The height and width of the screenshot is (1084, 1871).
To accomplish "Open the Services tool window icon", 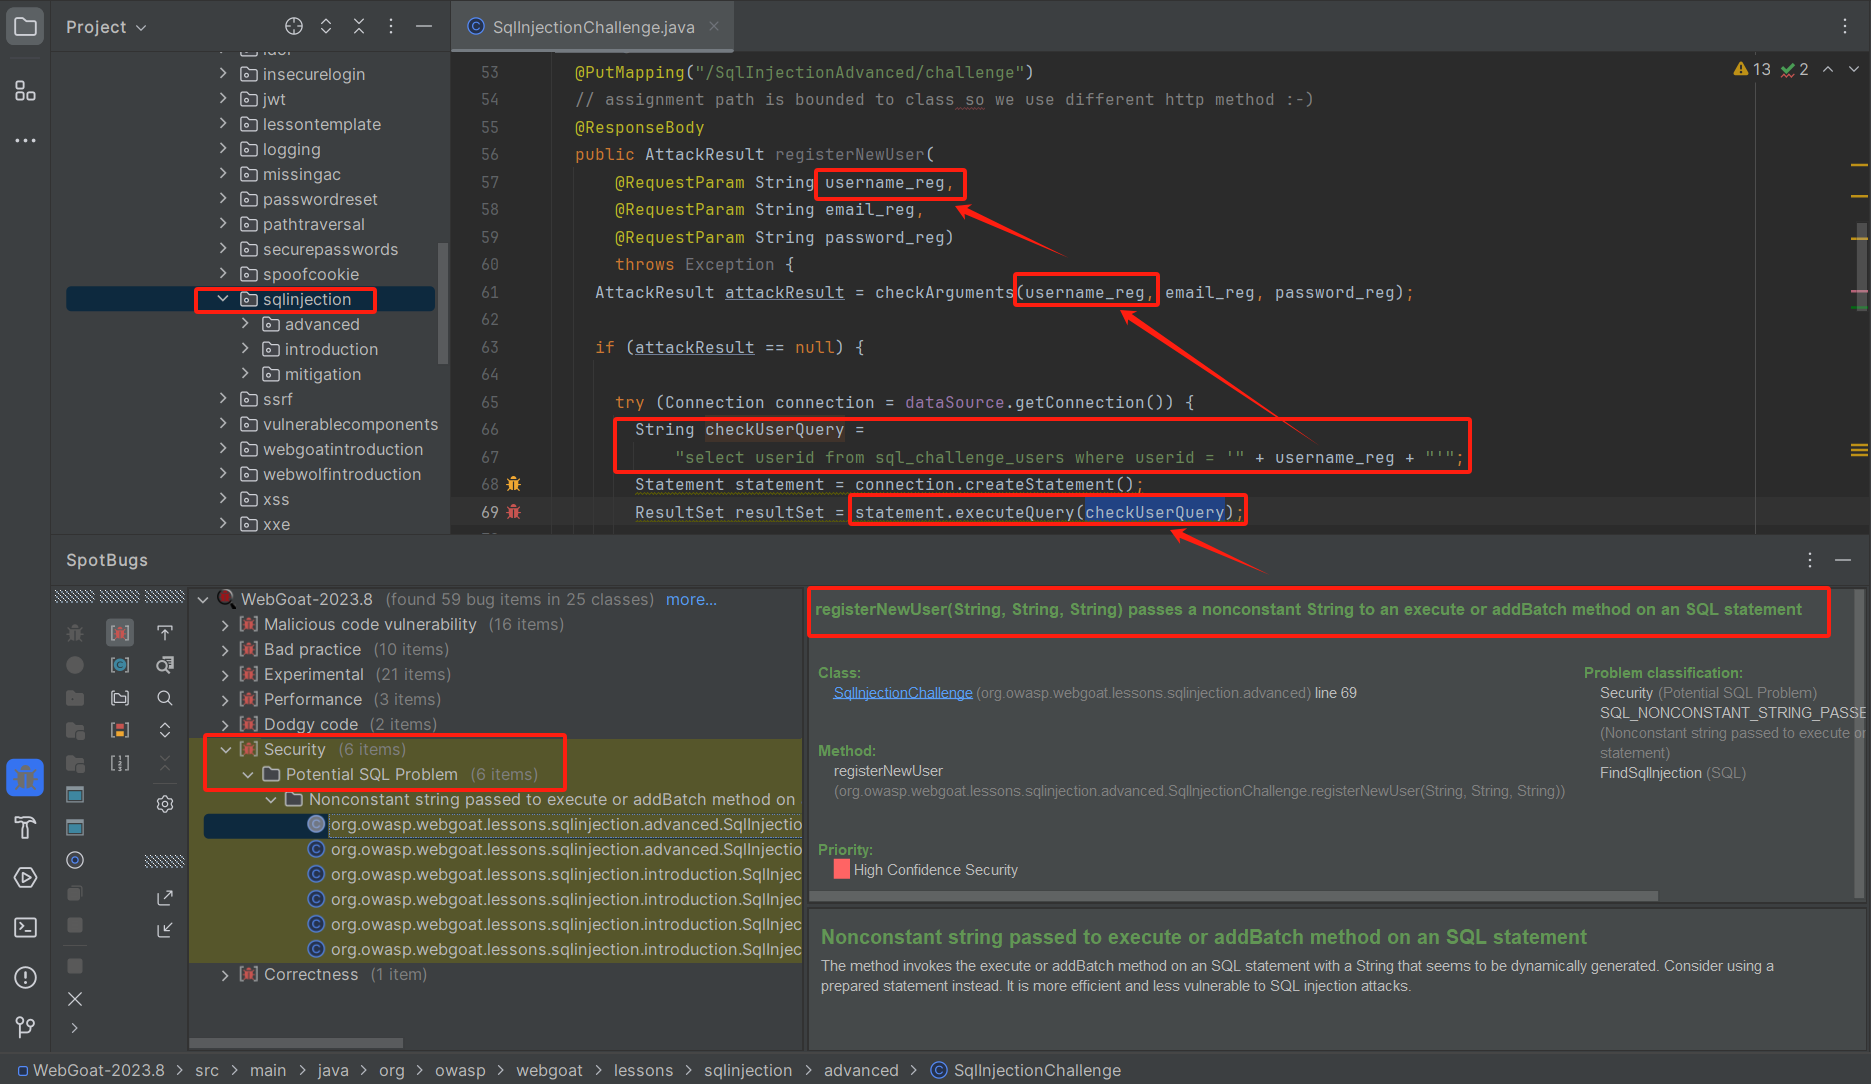I will (25, 877).
